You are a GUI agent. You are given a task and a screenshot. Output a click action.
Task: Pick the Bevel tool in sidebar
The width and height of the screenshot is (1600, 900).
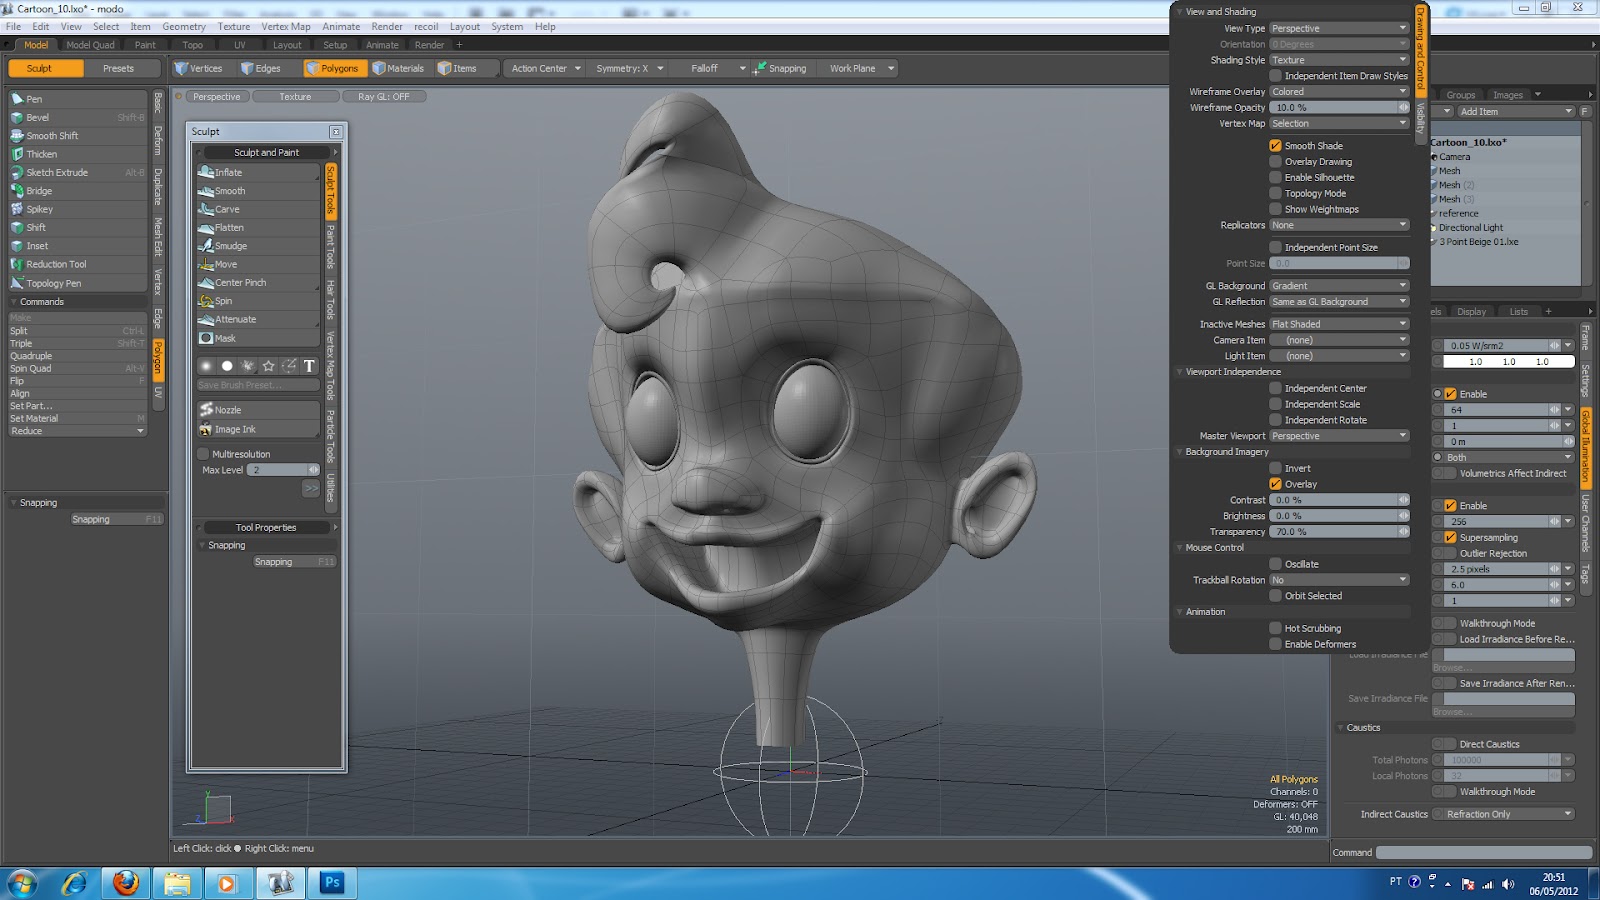point(38,117)
